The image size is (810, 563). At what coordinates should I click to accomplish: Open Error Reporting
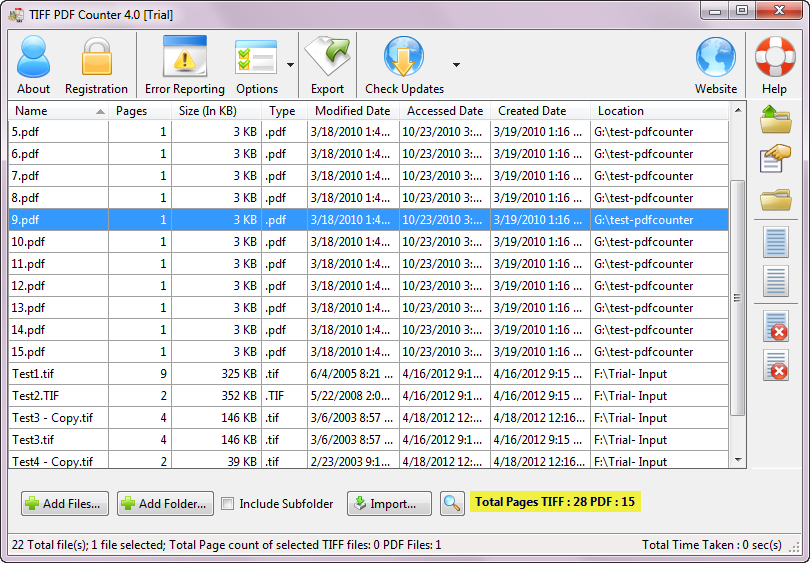(184, 65)
